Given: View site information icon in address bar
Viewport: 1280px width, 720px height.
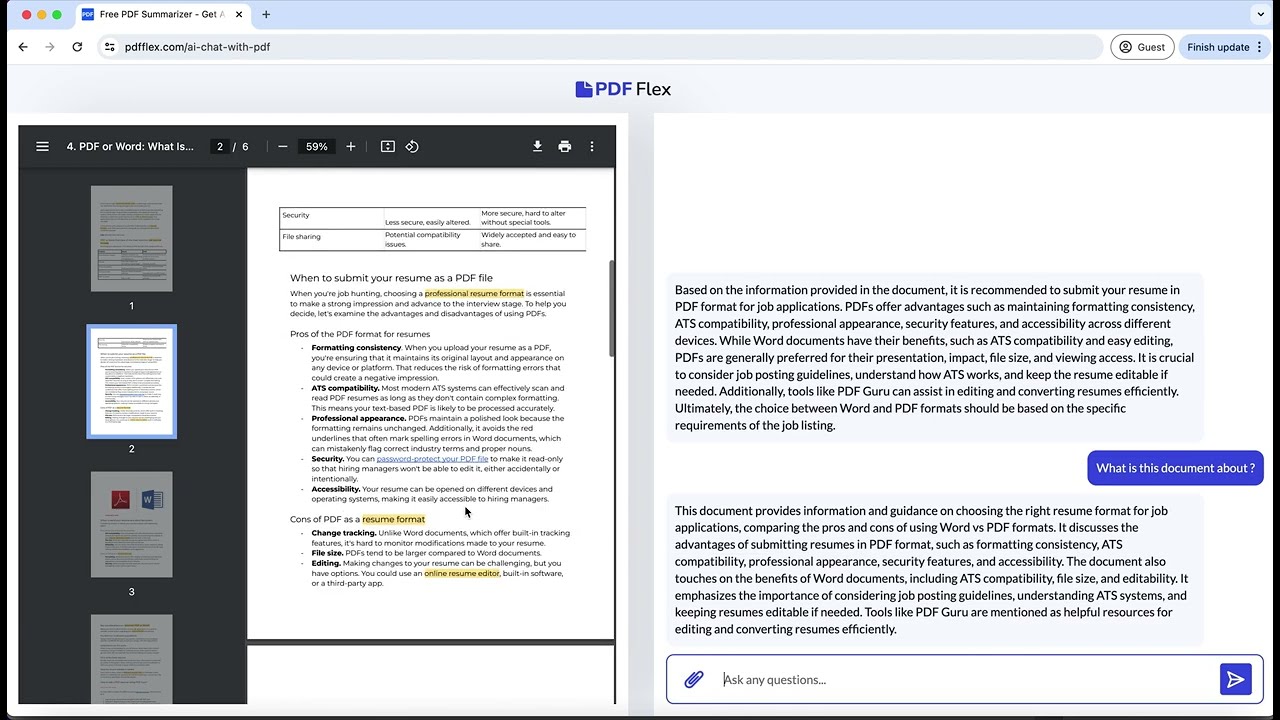Looking at the screenshot, I should [x=110, y=47].
